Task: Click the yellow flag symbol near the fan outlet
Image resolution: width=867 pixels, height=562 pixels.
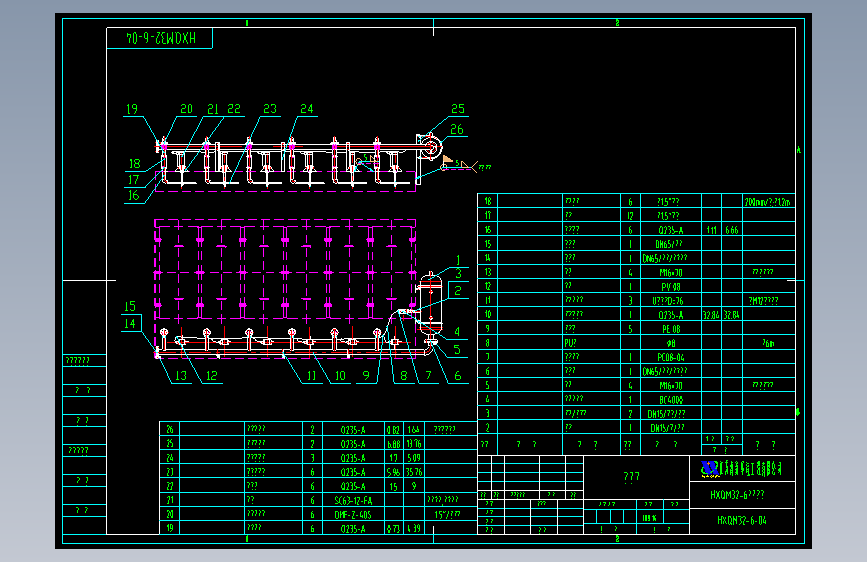Action: [447, 160]
